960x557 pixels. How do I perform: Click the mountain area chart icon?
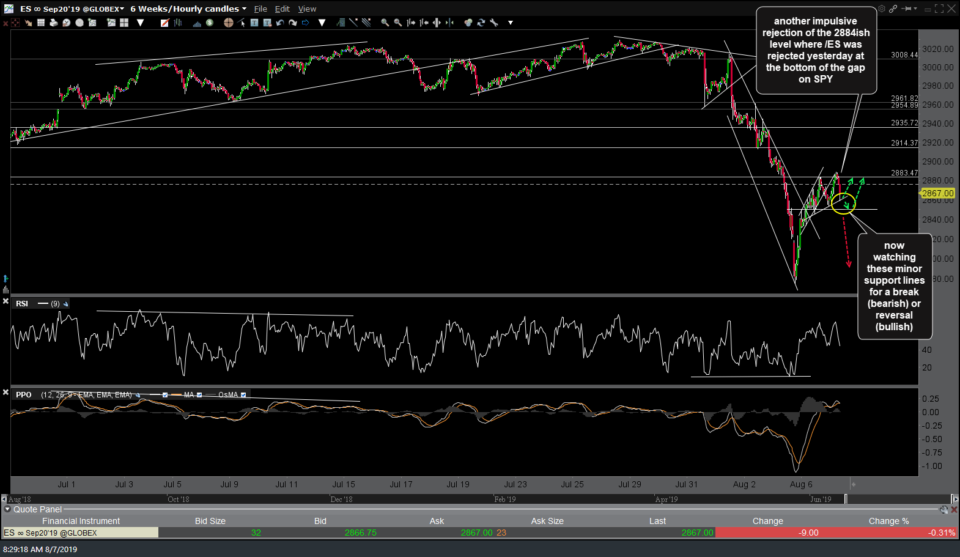point(197,23)
